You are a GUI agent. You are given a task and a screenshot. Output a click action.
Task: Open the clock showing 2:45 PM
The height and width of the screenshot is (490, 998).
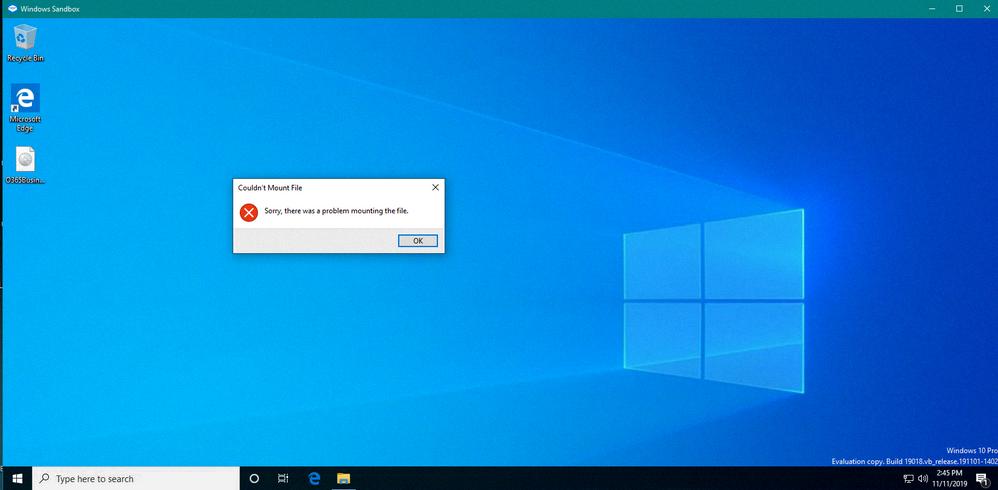click(951, 478)
